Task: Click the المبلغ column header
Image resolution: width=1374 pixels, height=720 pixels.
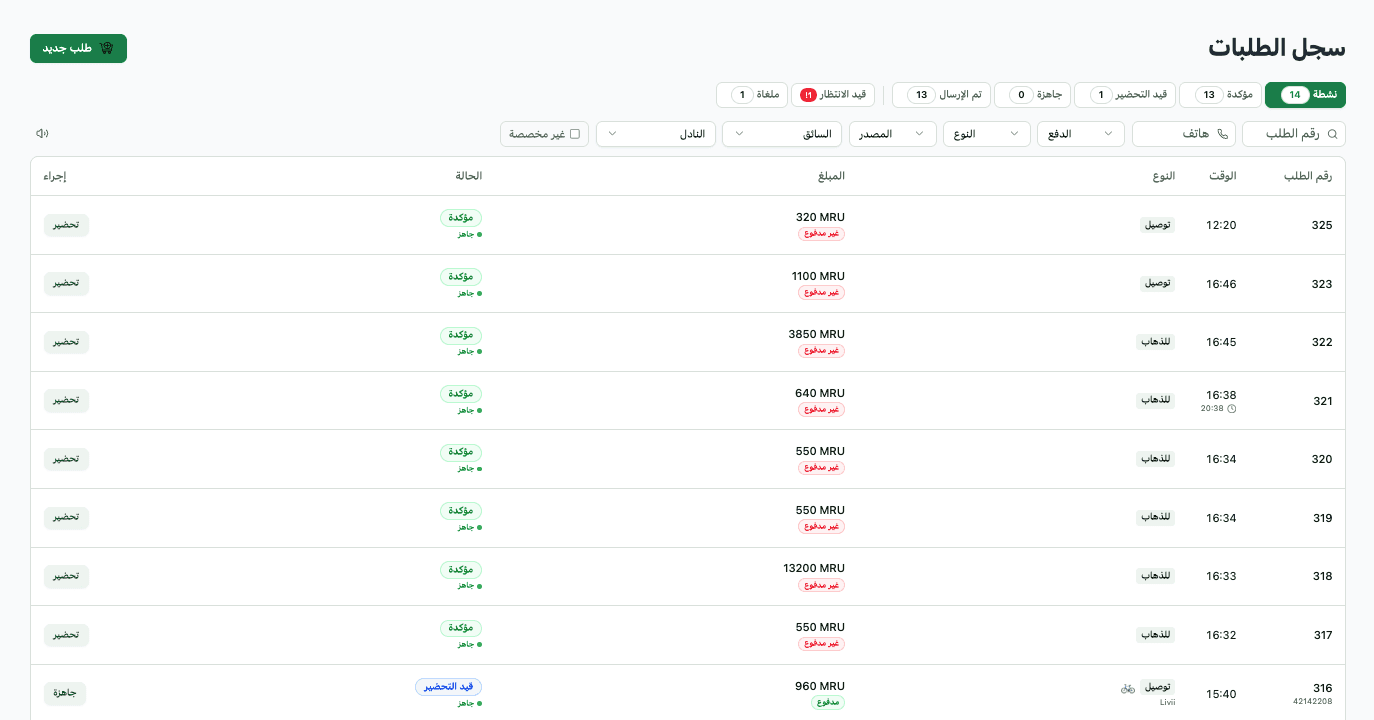Action: (x=832, y=176)
